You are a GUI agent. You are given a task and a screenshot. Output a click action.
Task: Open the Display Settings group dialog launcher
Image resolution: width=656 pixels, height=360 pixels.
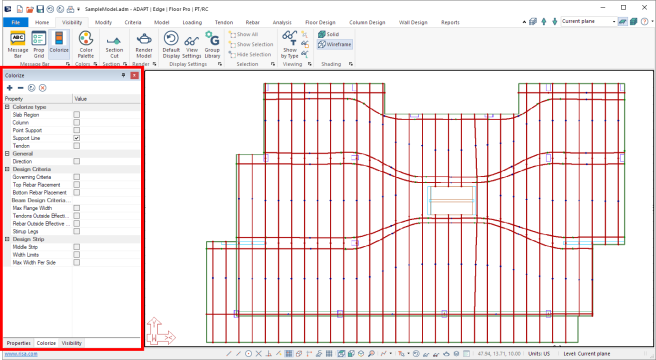click(220, 64)
